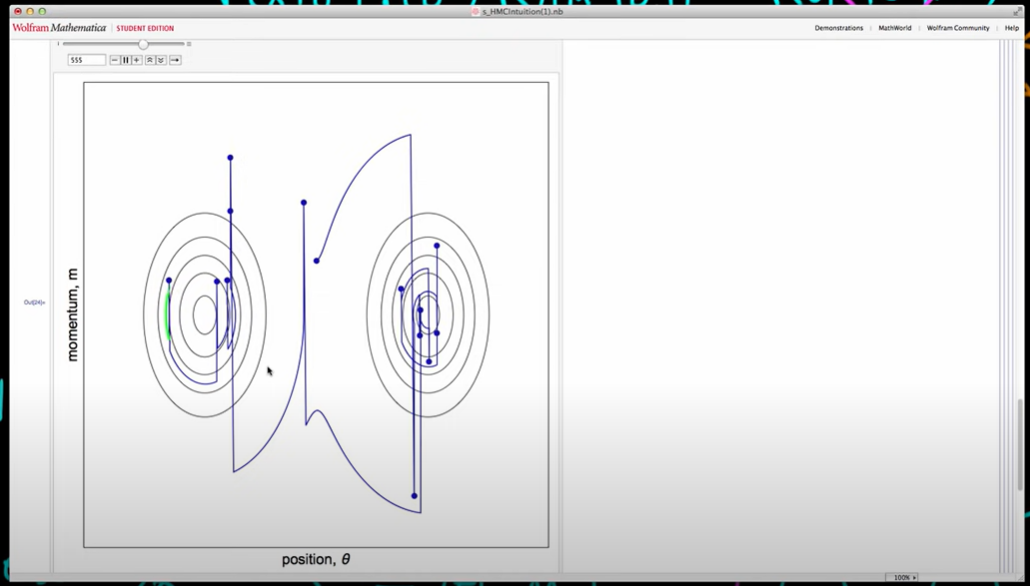Image resolution: width=1030 pixels, height=586 pixels.
Task: Step the animation back with minus button
Action: 115,60
